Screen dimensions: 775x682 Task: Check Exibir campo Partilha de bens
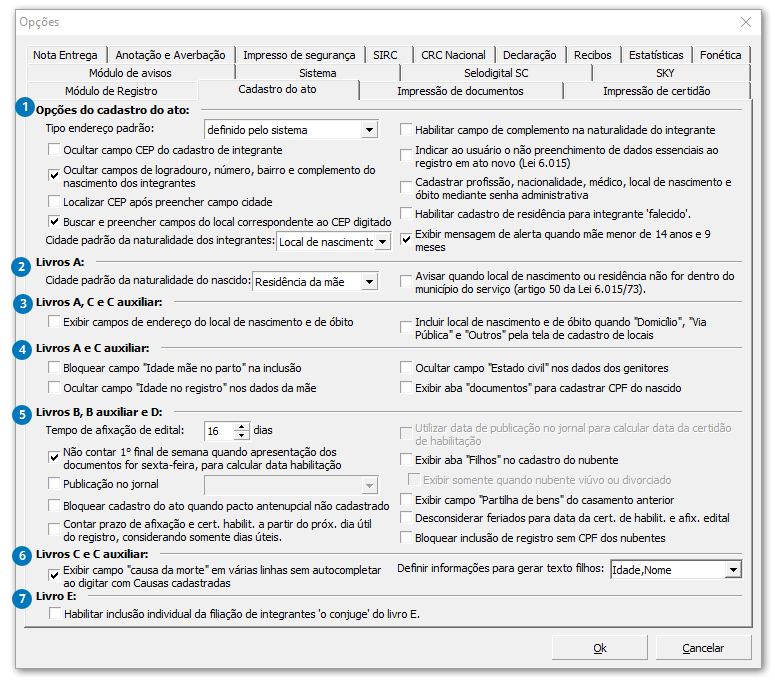coord(406,499)
